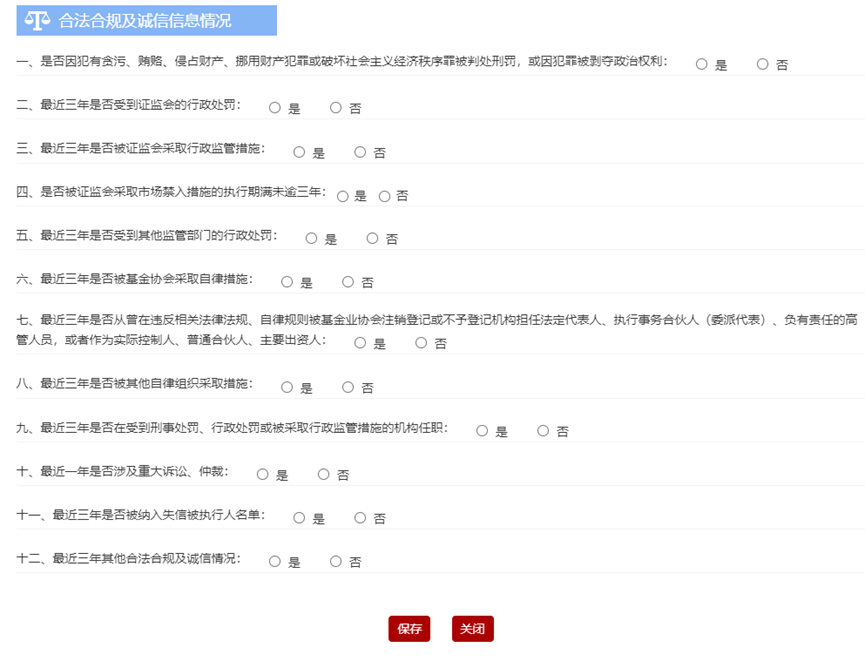
Task: Choose 是 for 其他合法合规及诚信情况
Action: coord(275,561)
